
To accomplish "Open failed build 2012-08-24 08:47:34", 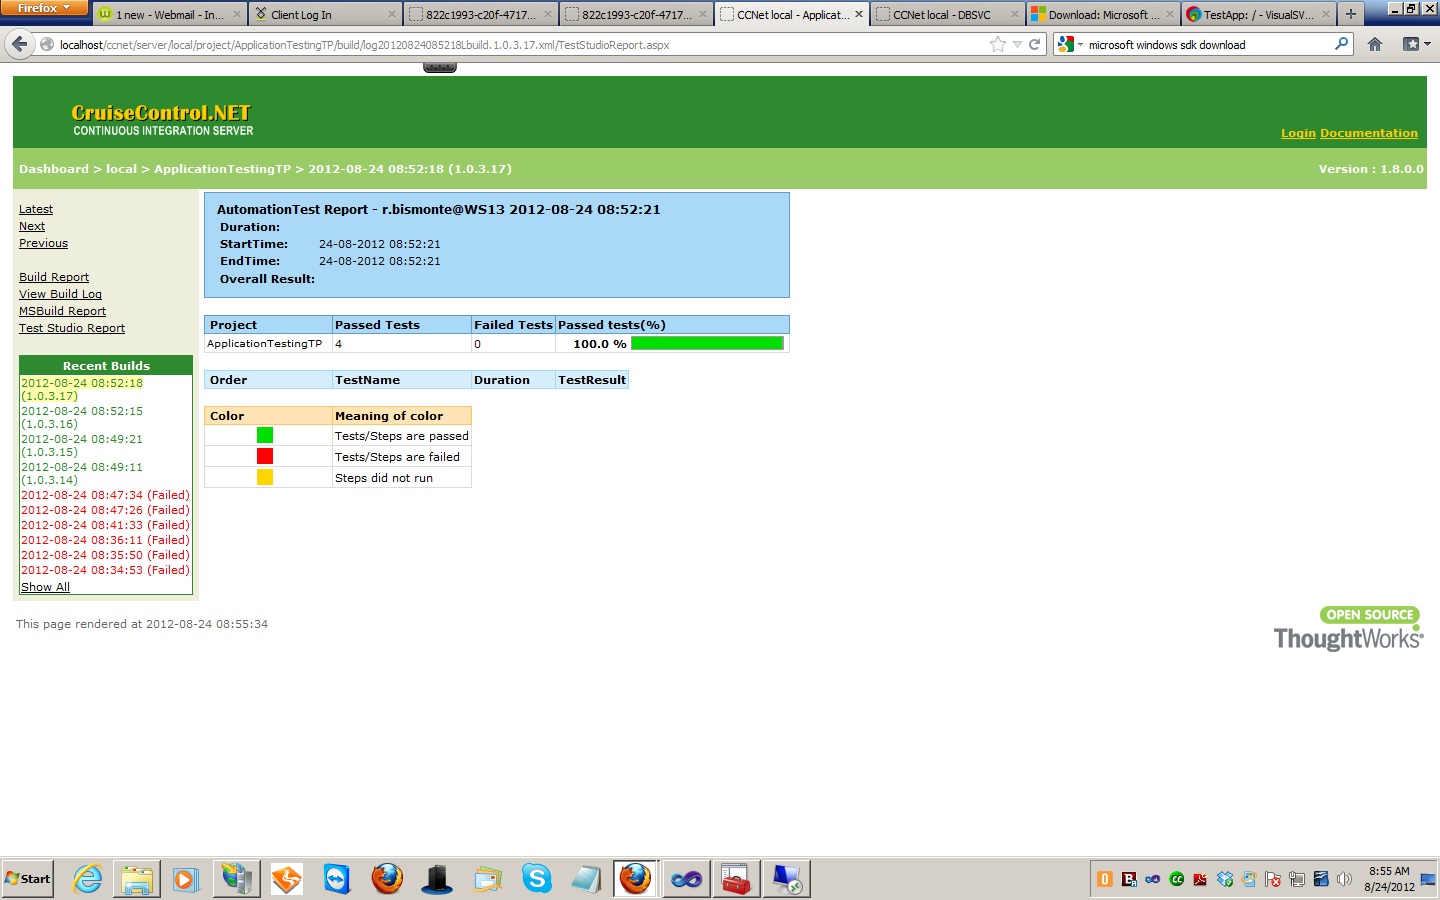I will point(105,495).
